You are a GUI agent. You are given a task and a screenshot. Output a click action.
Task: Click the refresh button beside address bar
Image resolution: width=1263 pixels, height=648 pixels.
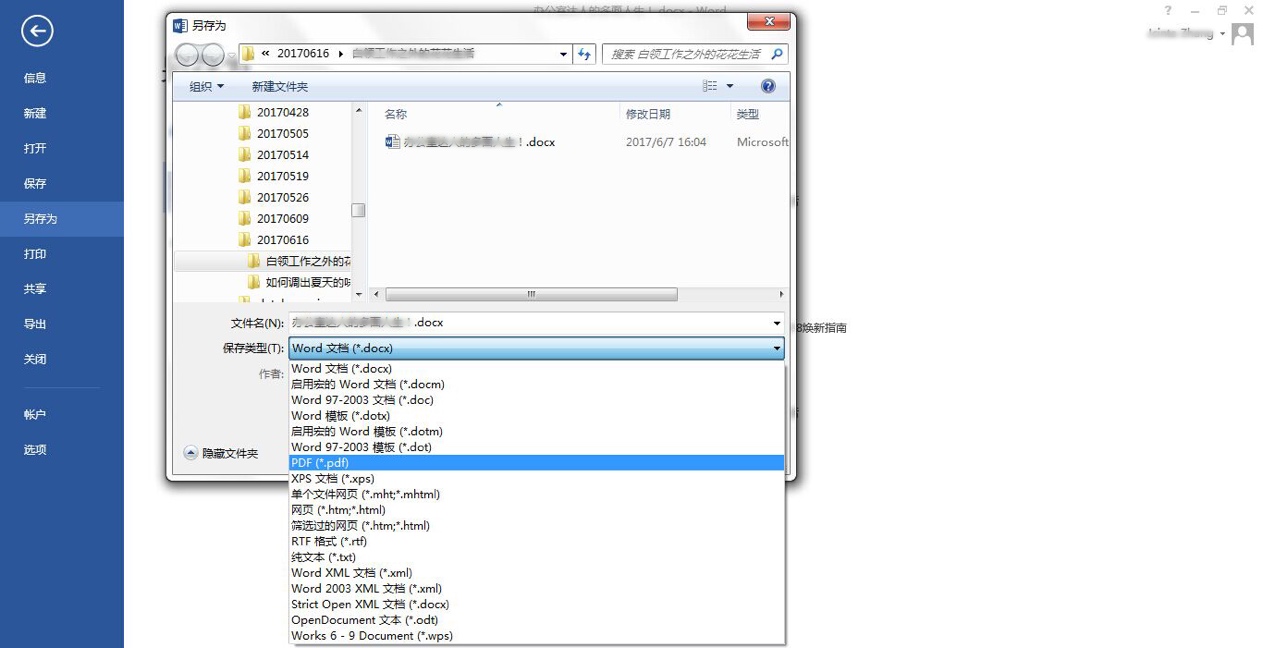(585, 54)
